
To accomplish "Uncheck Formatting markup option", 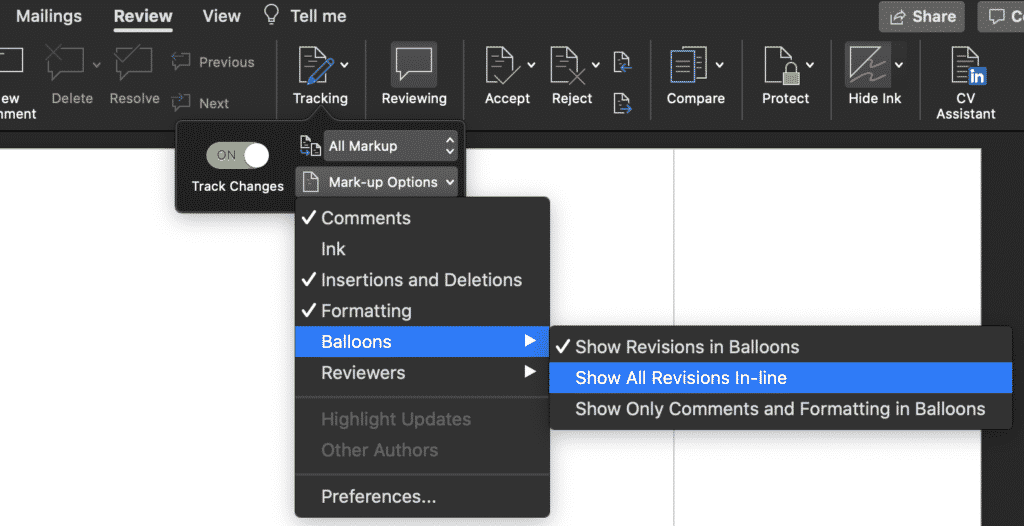I will click(x=422, y=310).
